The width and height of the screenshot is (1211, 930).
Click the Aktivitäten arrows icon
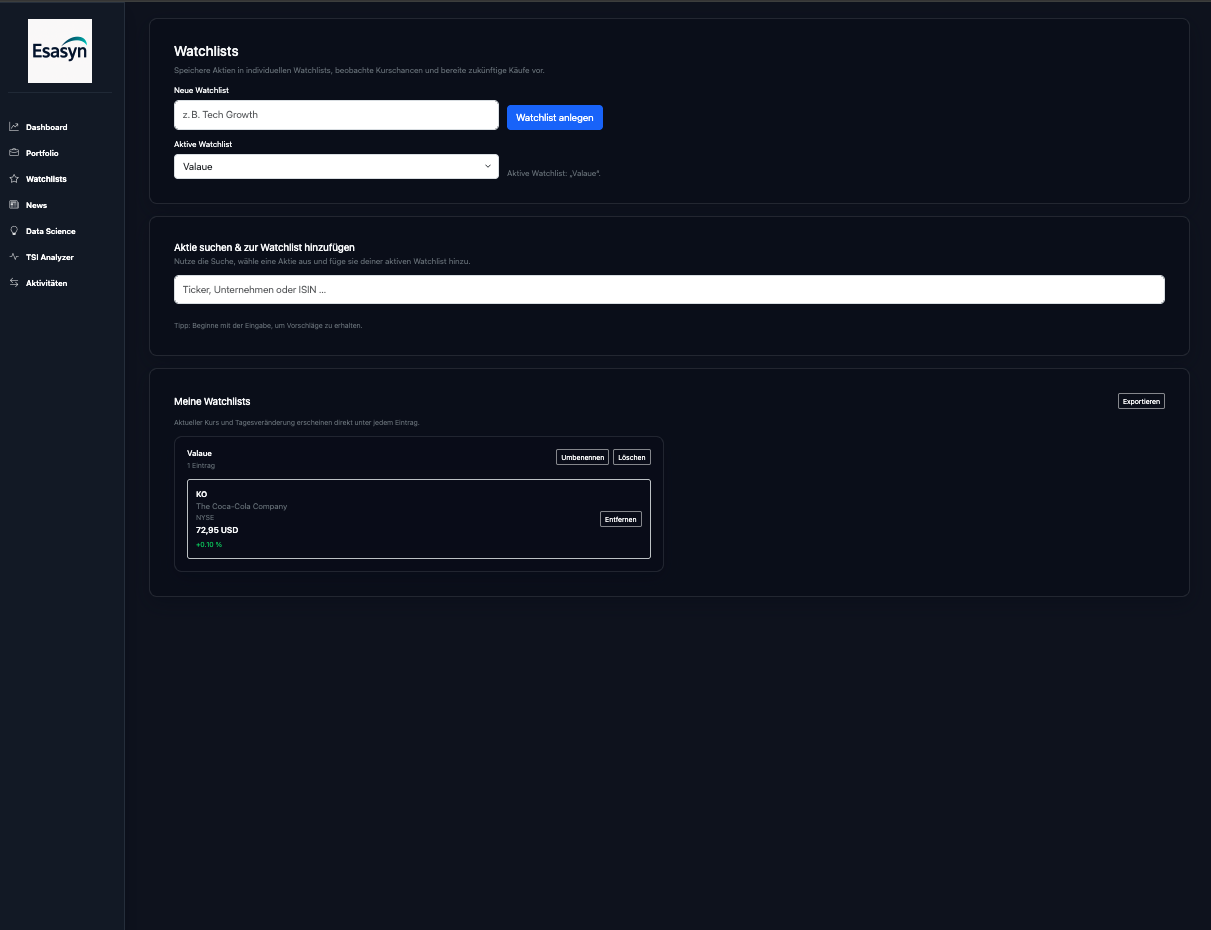[14, 283]
